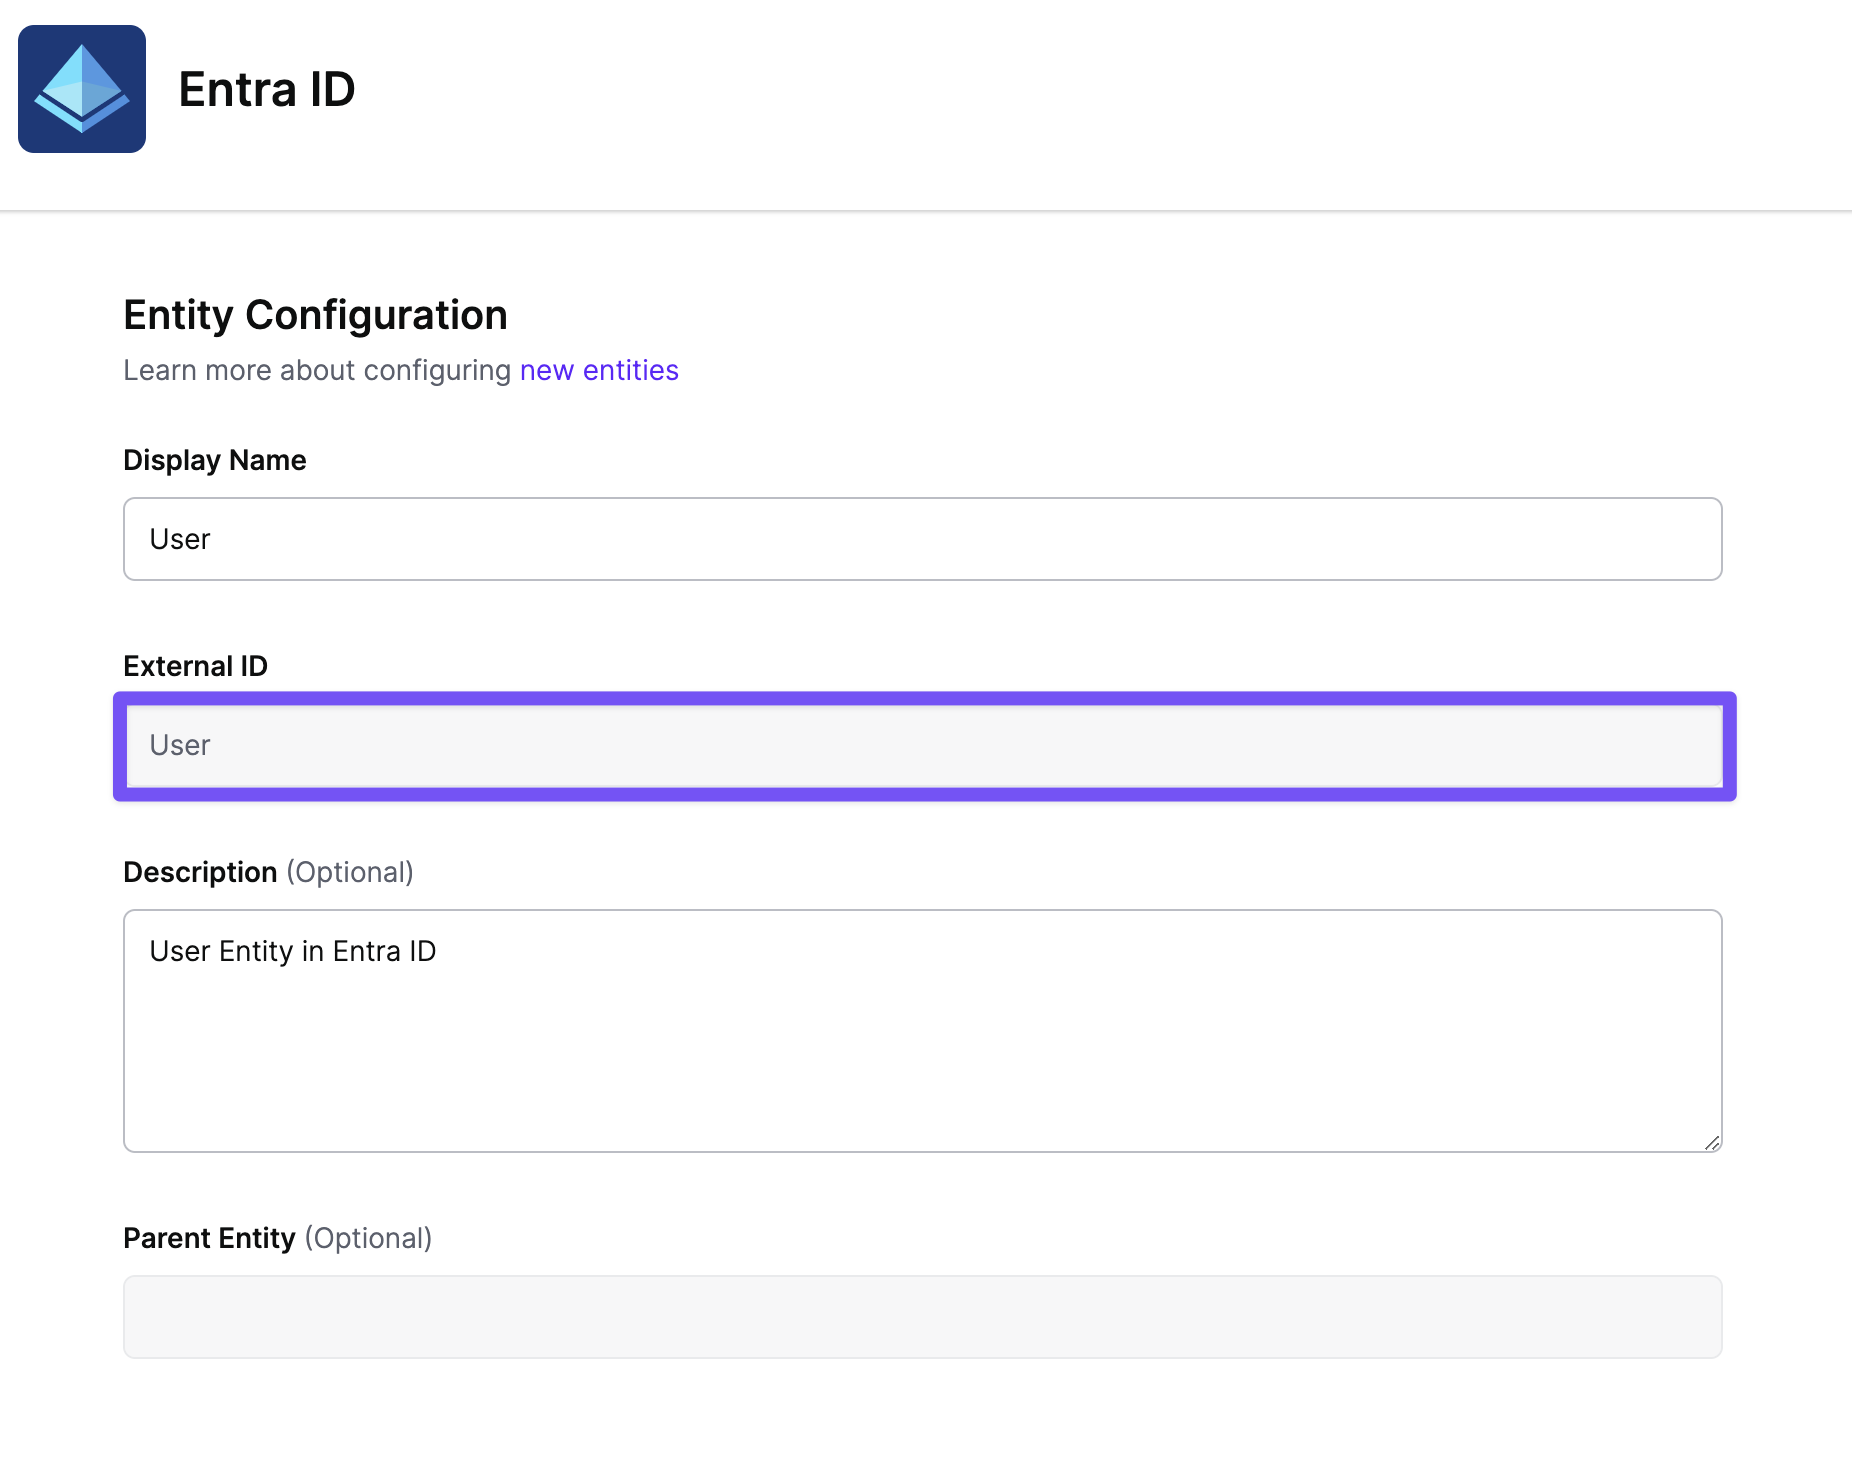Image resolution: width=1852 pixels, height=1460 pixels.
Task: Click the Entity Configuration heading
Action: click(315, 315)
